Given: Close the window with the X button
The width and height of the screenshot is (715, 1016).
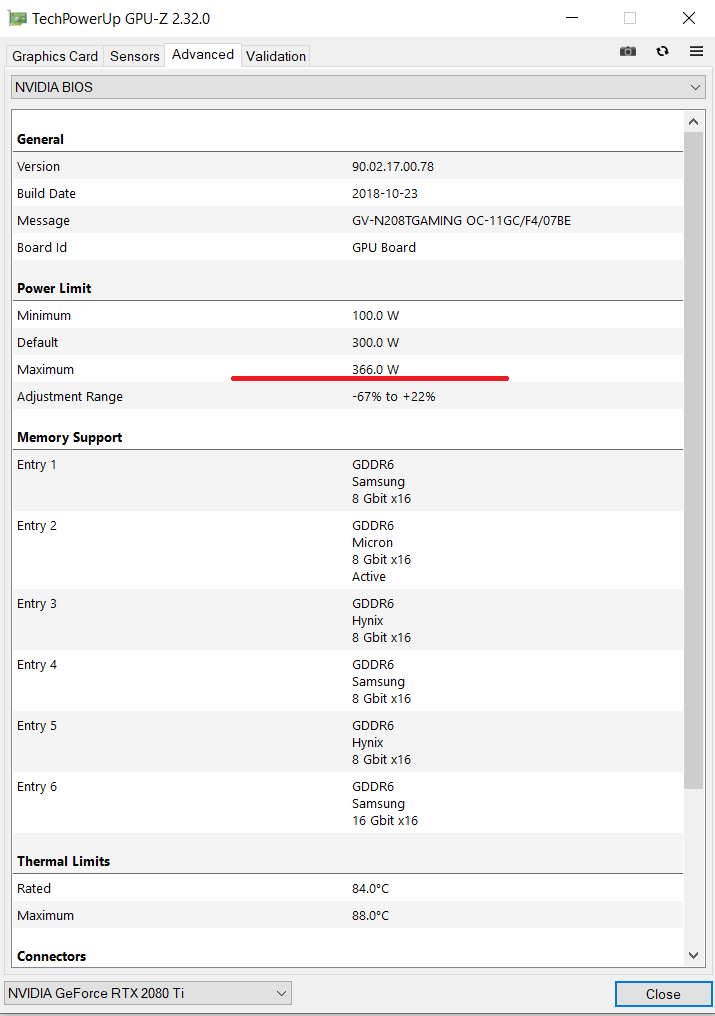Looking at the screenshot, I should [x=688, y=17].
